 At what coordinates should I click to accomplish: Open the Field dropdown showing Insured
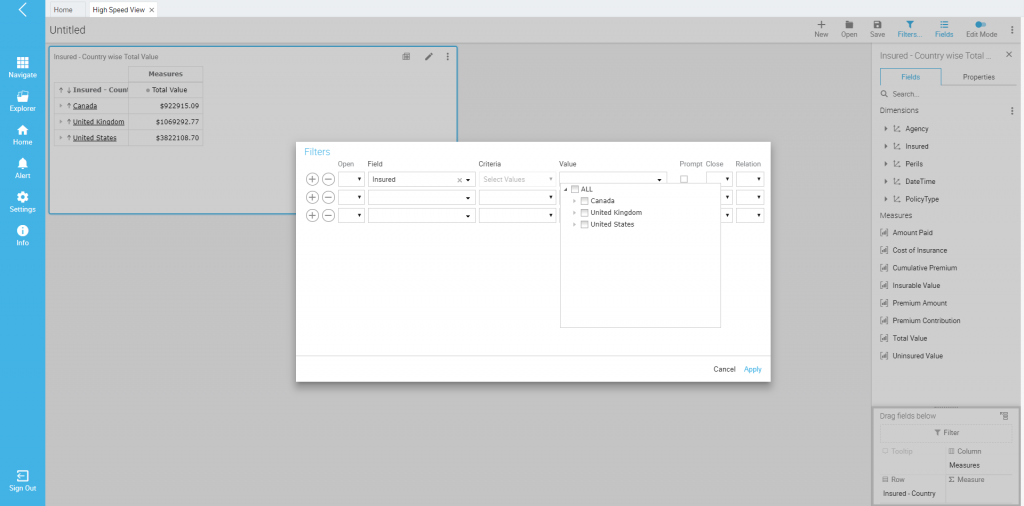(x=468, y=180)
